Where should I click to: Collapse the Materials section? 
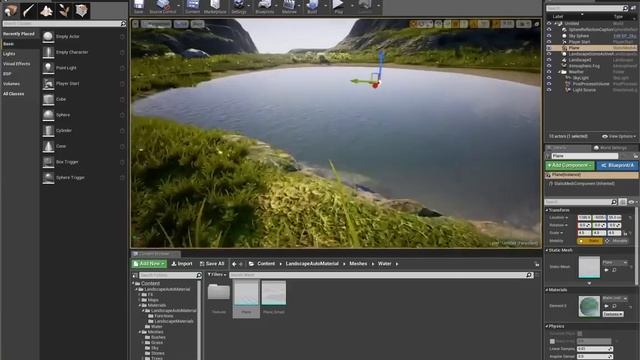point(547,290)
